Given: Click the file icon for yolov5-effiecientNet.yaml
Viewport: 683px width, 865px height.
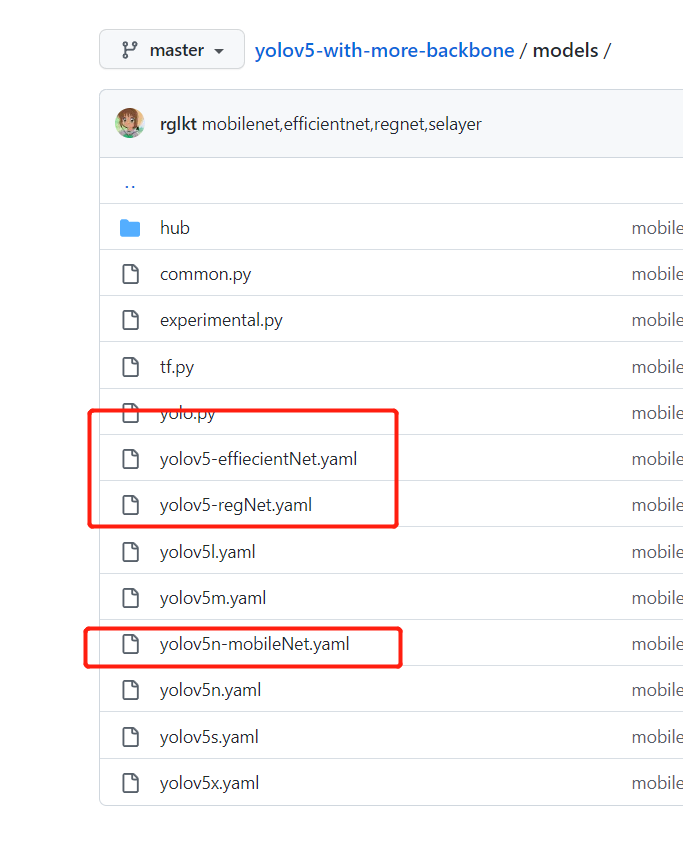Looking at the screenshot, I should coord(131,459).
